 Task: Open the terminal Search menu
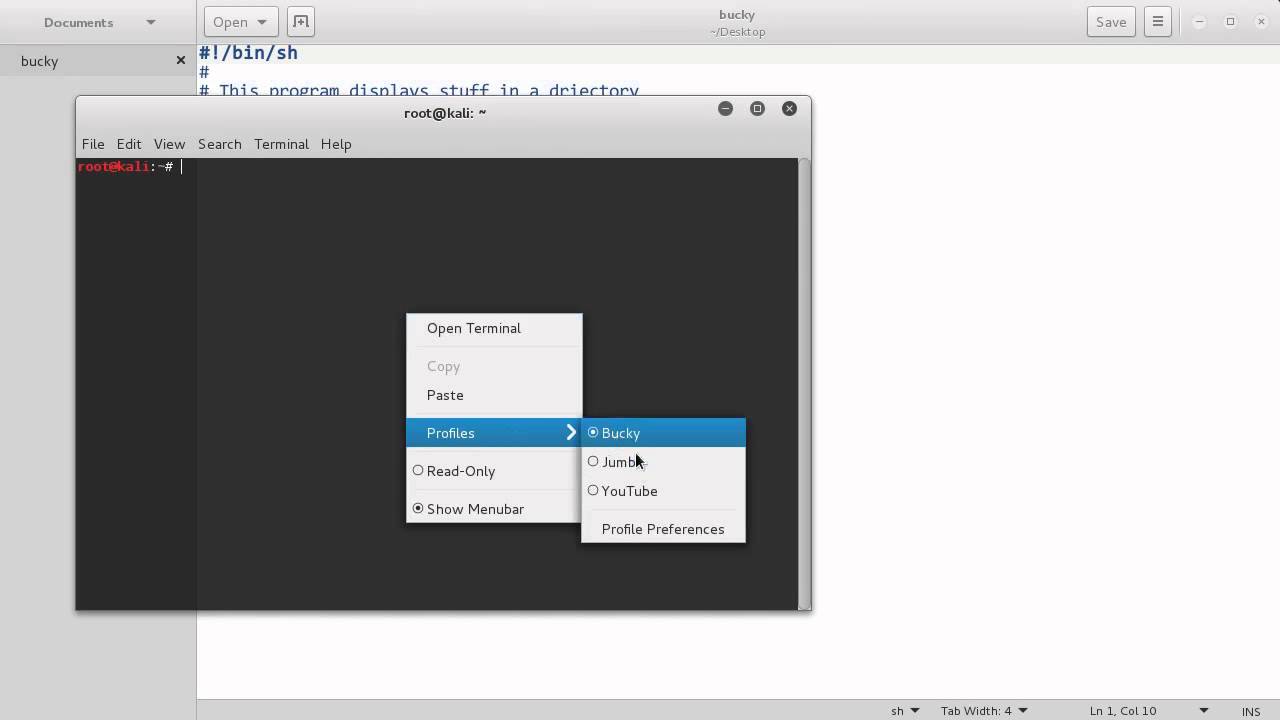[x=220, y=144]
